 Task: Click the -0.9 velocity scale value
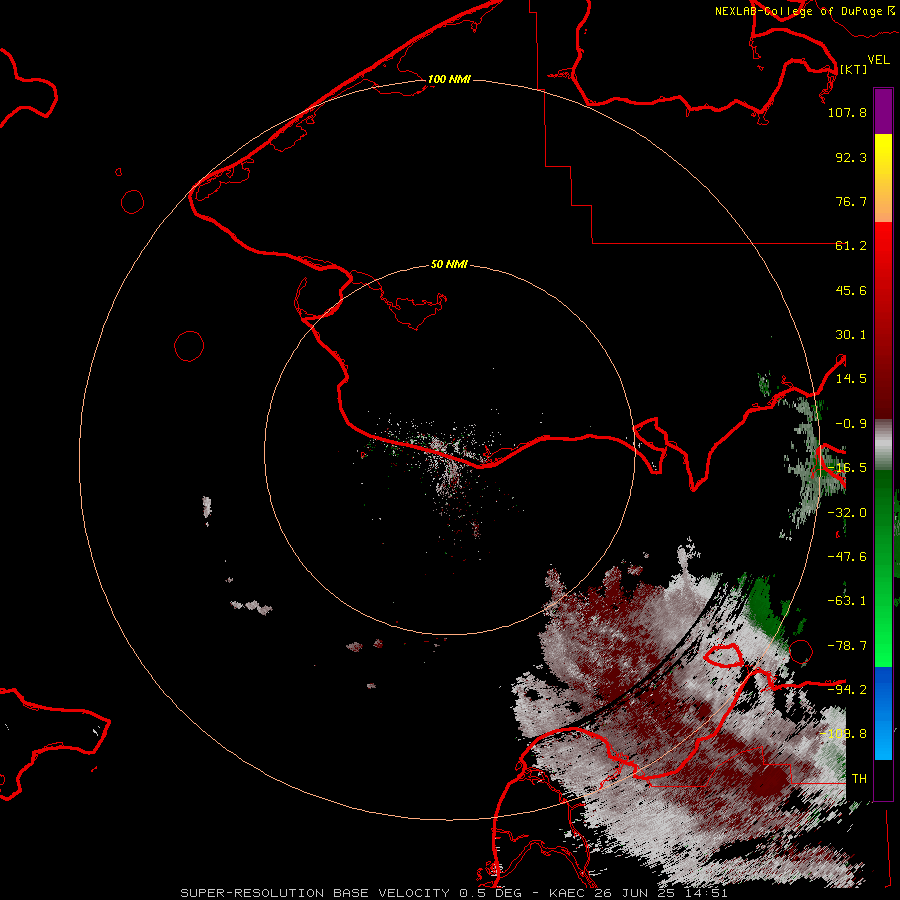coord(851,424)
